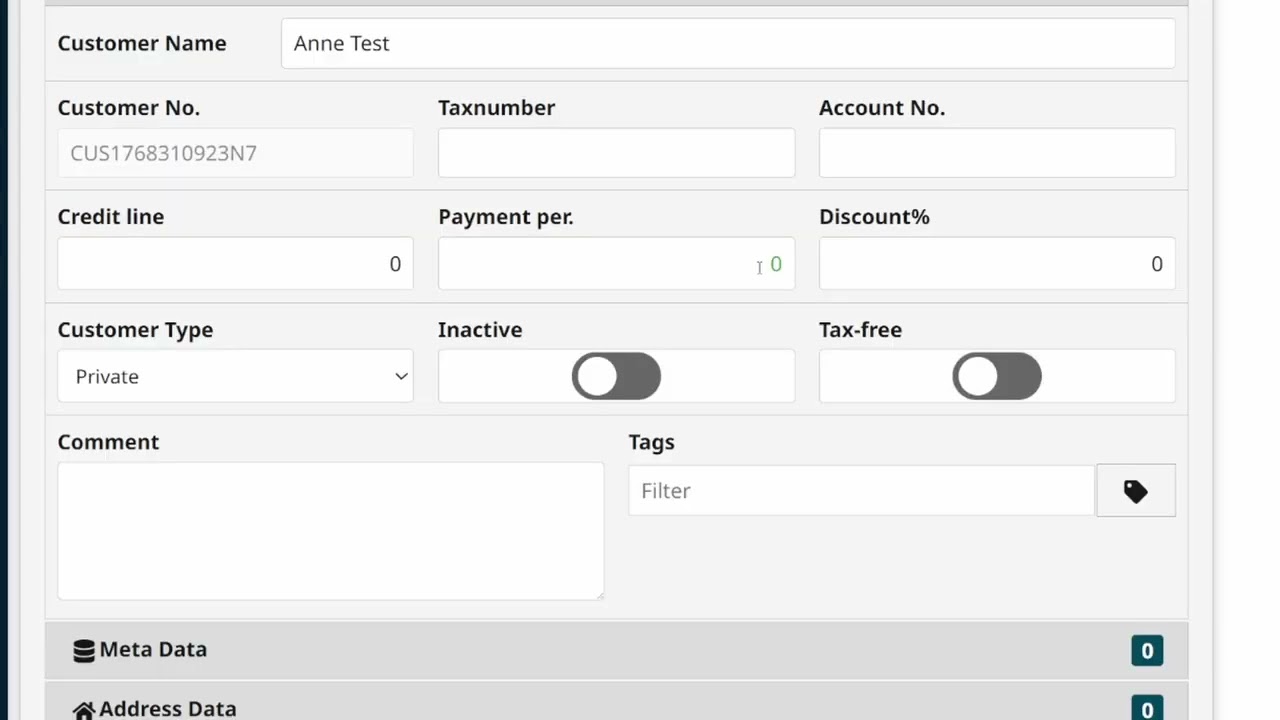
Task: Toggle the Inactive switch
Action: click(616, 377)
